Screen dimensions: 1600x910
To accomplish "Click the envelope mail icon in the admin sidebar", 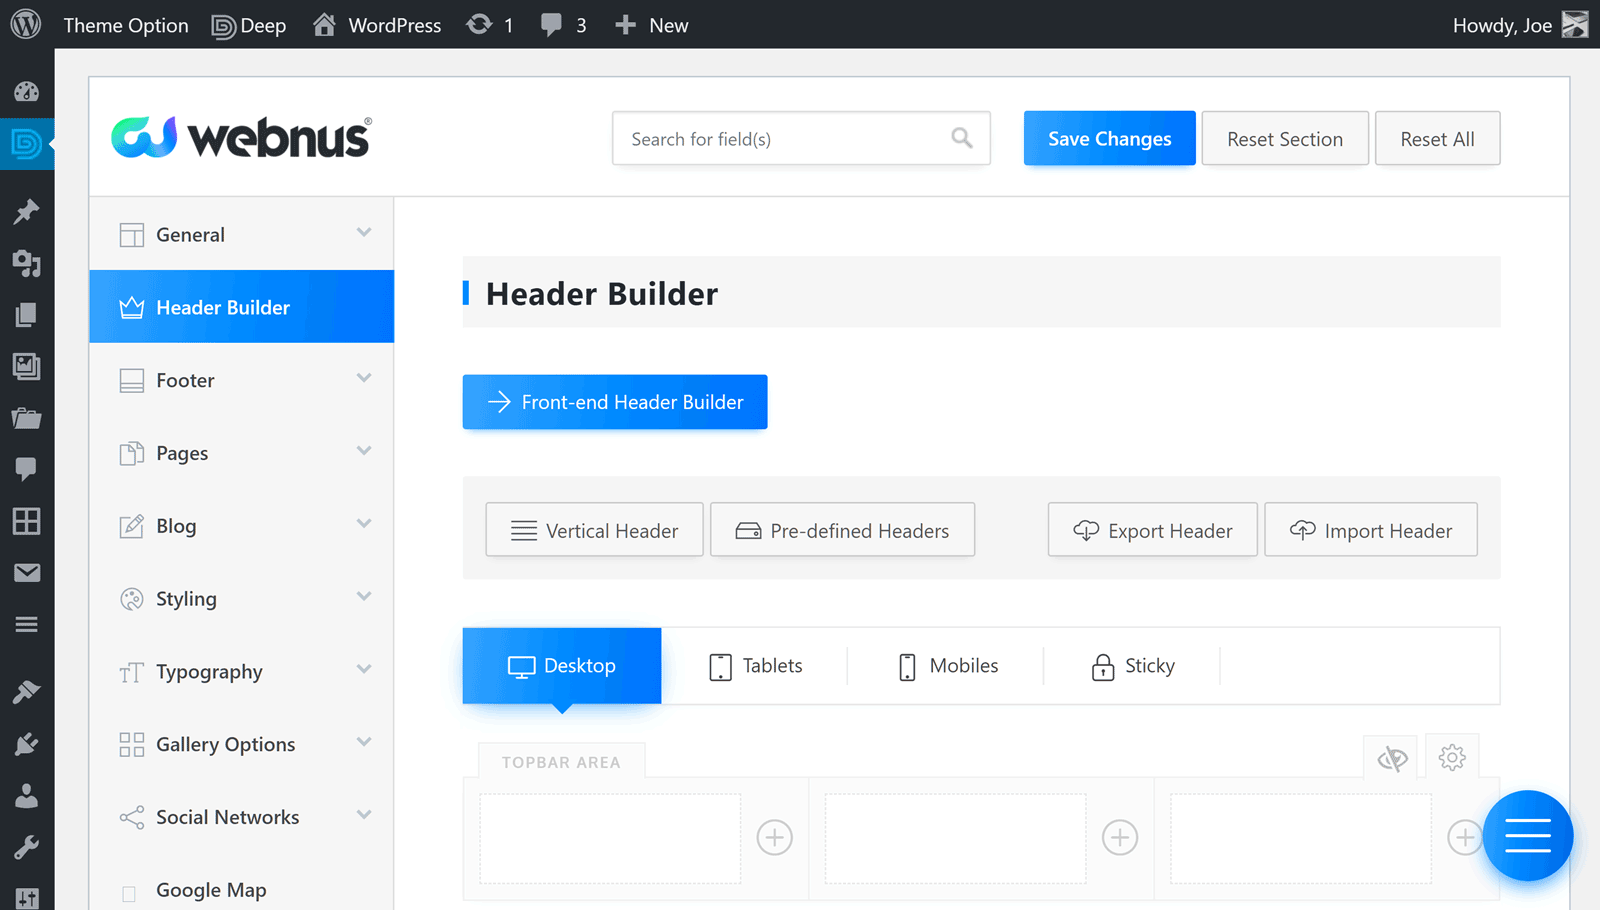I will point(27,573).
